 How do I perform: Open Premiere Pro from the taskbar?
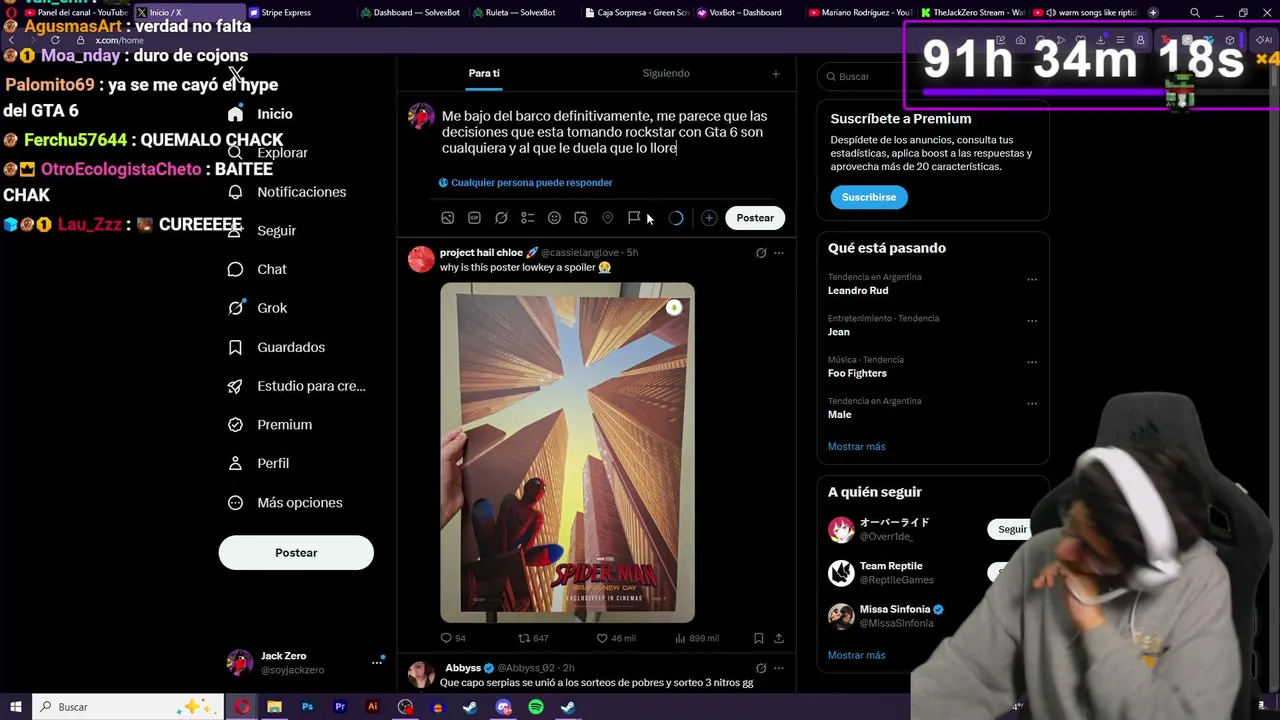point(340,707)
